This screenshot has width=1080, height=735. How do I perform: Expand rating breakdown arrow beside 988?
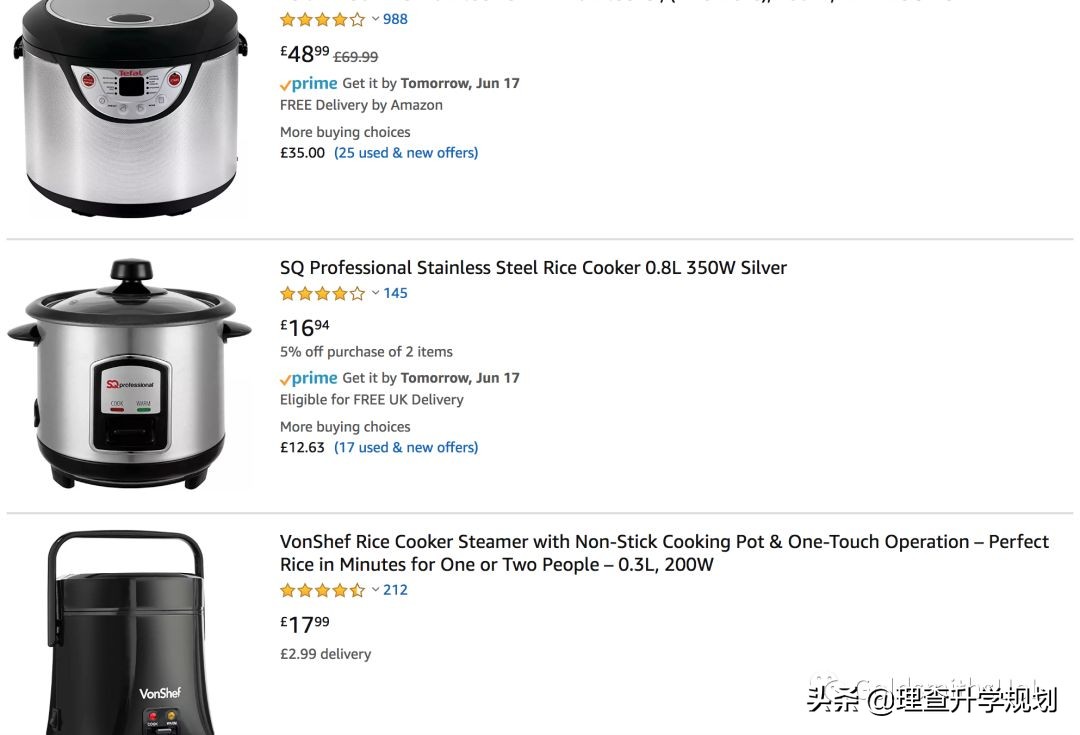pos(375,18)
